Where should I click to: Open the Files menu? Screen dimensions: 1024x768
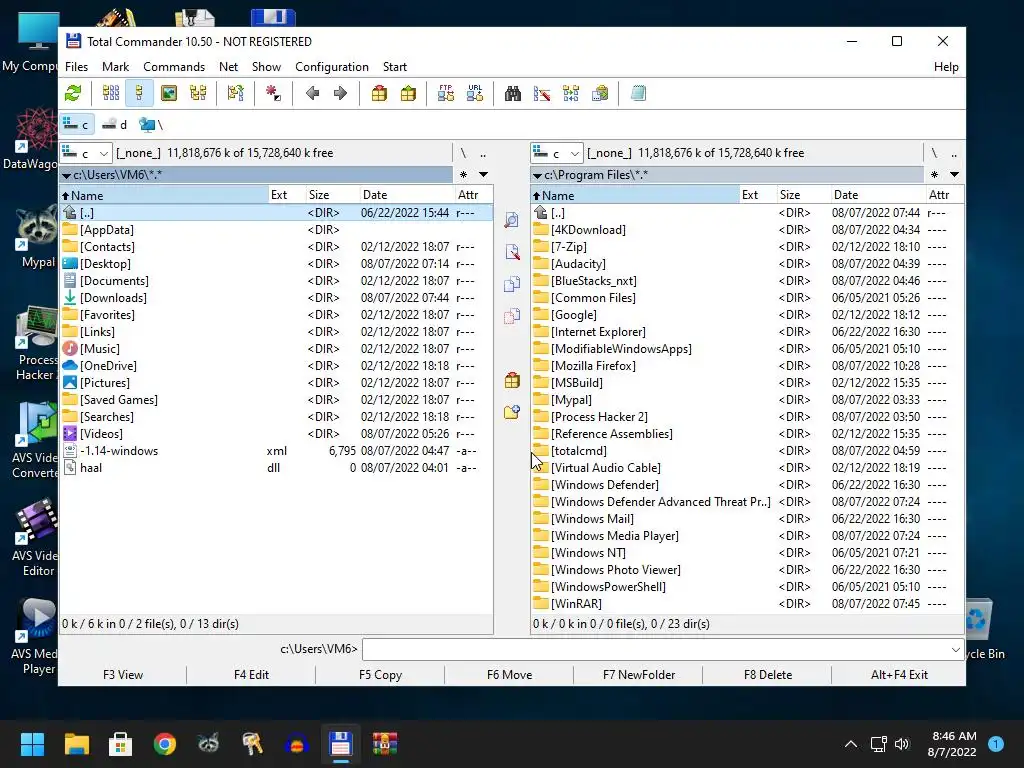tap(76, 67)
